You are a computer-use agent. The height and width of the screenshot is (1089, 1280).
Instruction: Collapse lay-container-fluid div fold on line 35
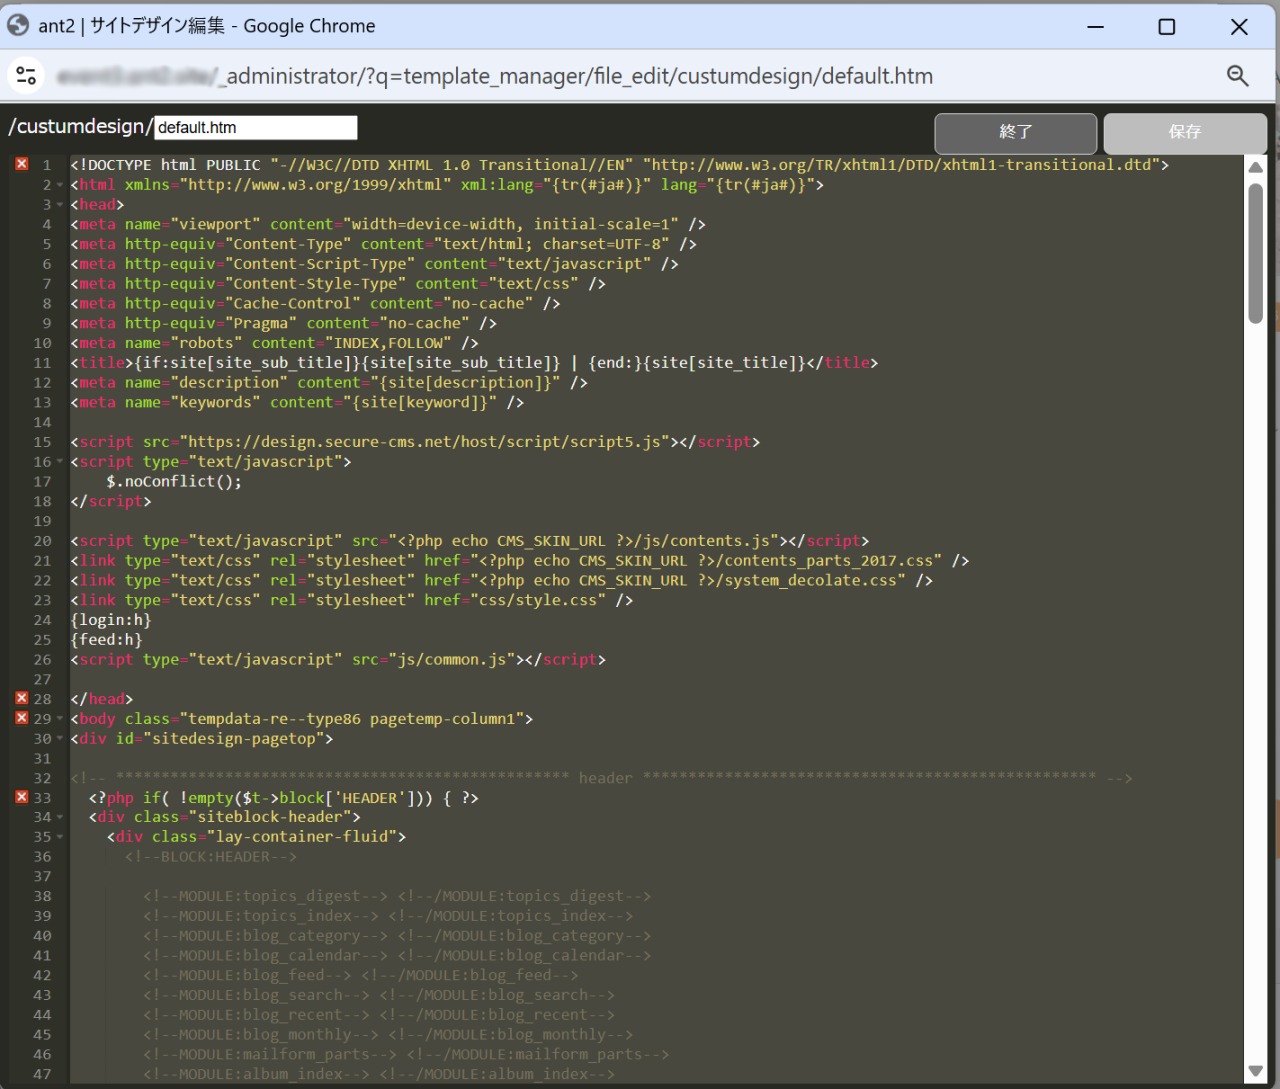pos(60,837)
